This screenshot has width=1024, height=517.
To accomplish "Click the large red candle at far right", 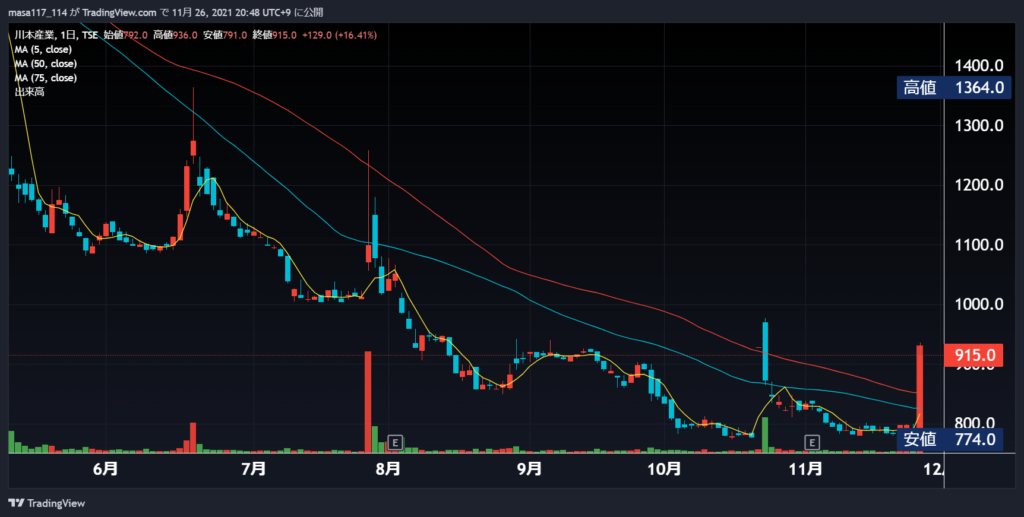I will [920, 384].
